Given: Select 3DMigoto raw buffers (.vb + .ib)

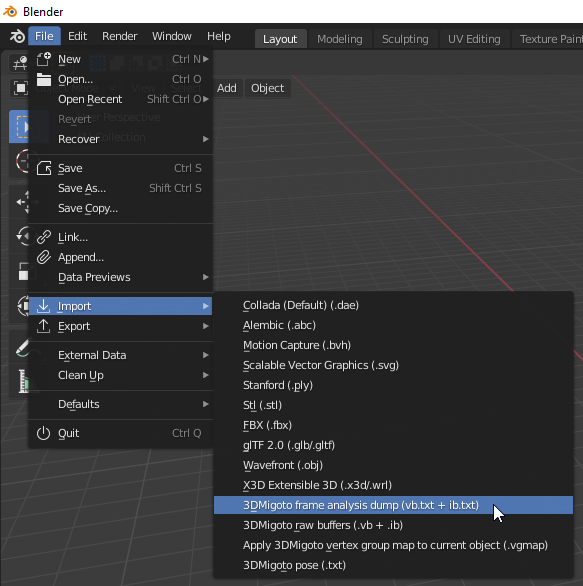Looking at the screenshot, I should coord(393,525).
